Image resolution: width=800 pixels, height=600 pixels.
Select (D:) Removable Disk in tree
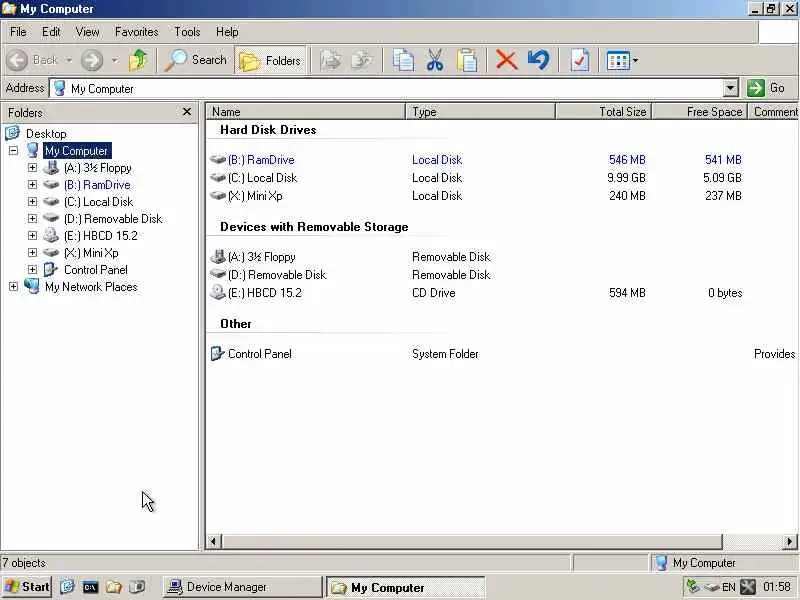pos(113,219)
